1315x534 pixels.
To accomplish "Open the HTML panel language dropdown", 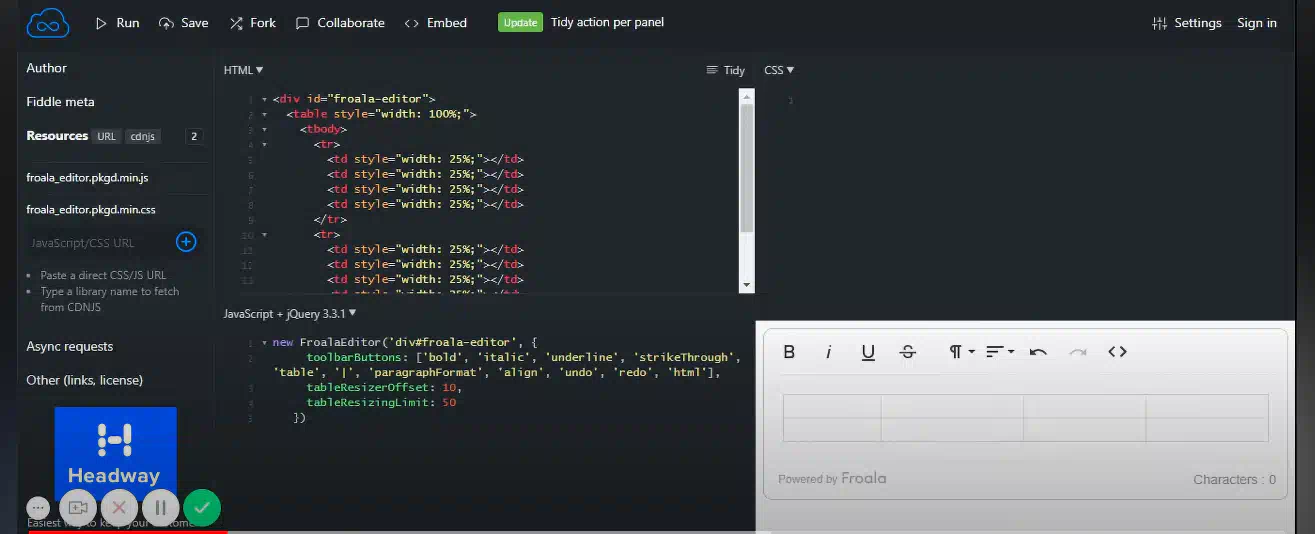I will click(243, 70).
